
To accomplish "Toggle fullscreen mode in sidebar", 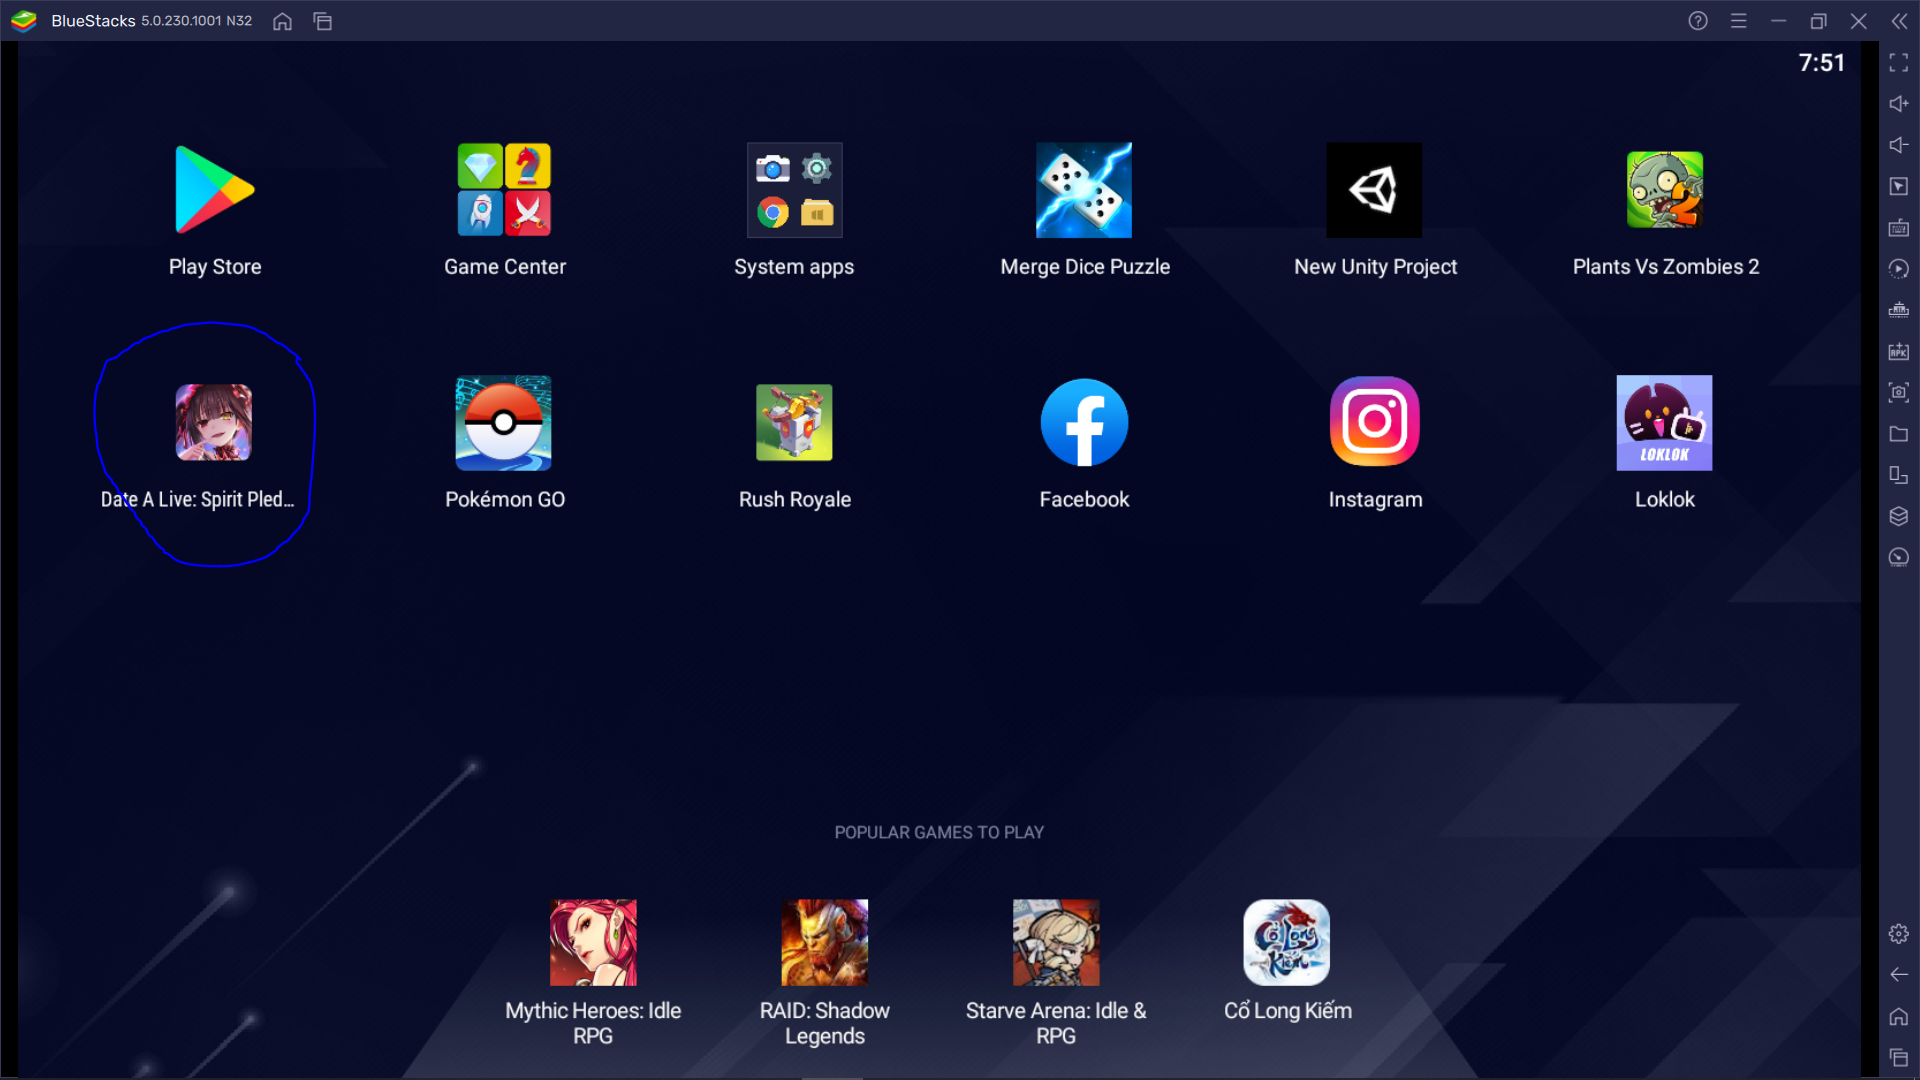I will 1899,63.
